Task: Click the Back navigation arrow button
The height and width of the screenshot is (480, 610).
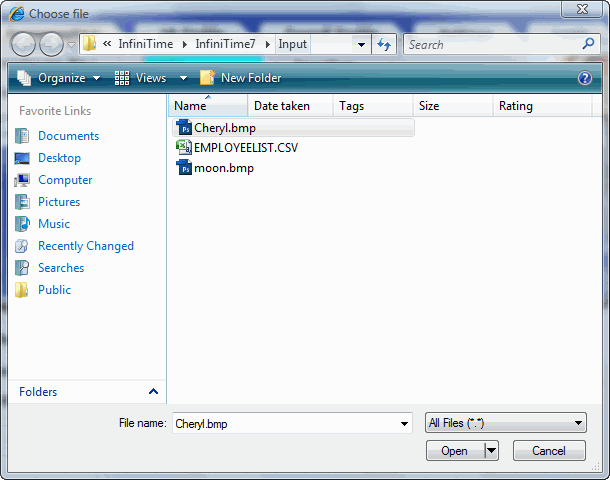Action: coord(24,44)
